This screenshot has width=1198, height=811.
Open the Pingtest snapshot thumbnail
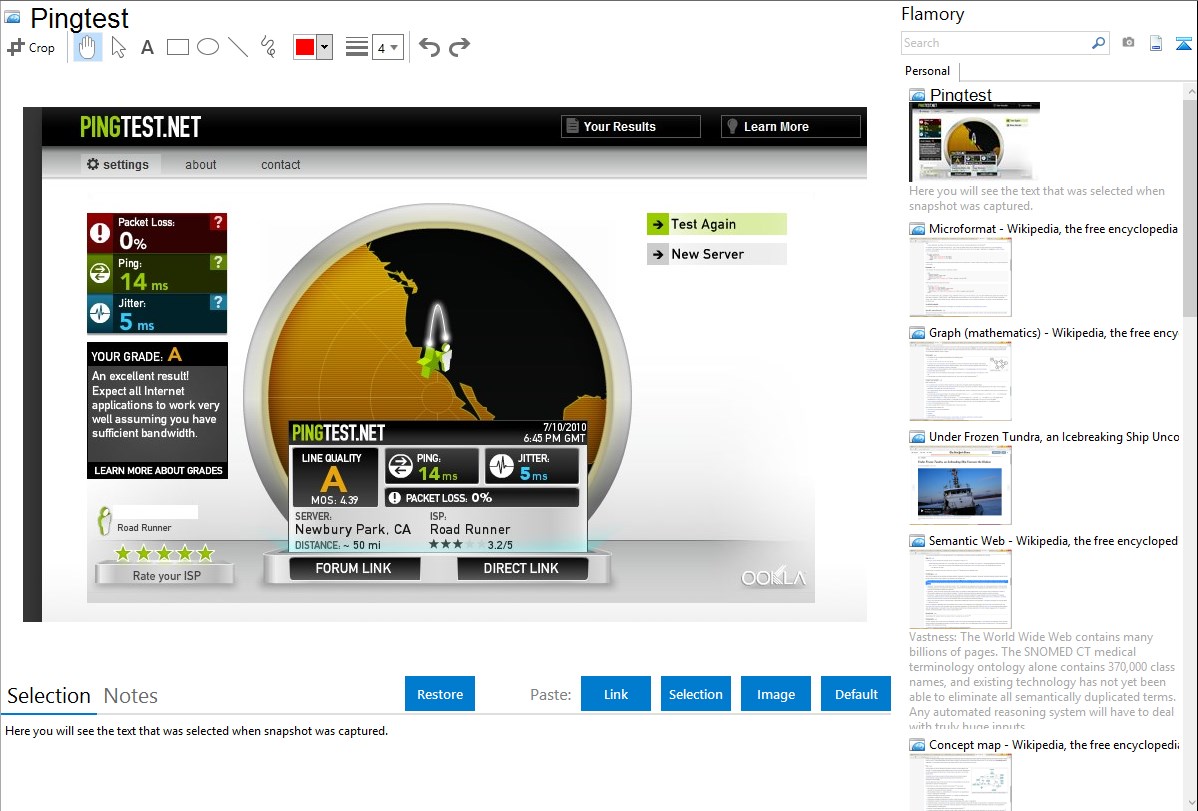[x=974, y=141]
